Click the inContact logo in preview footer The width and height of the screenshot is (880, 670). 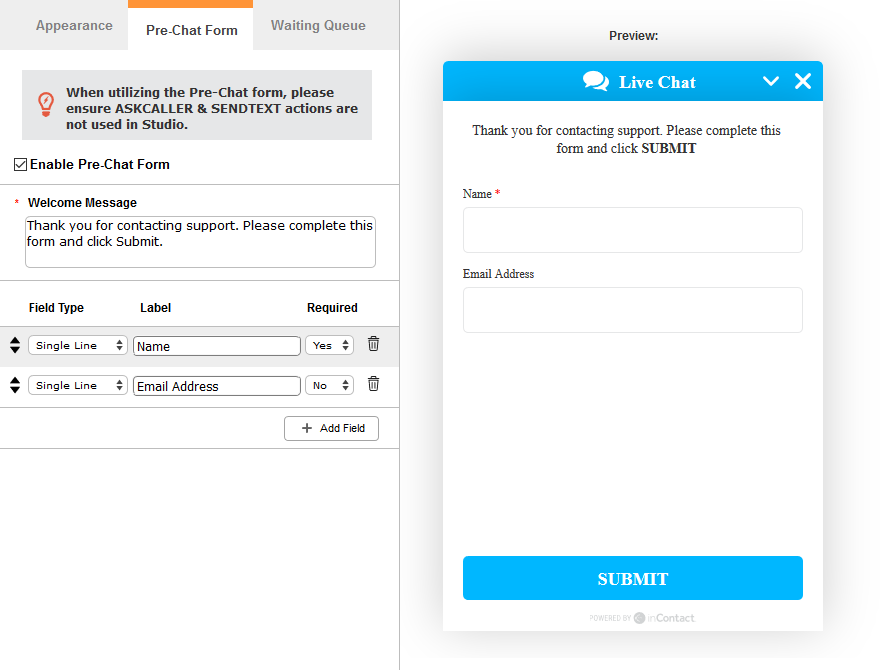pyautogui.click(x=664, y=618)
